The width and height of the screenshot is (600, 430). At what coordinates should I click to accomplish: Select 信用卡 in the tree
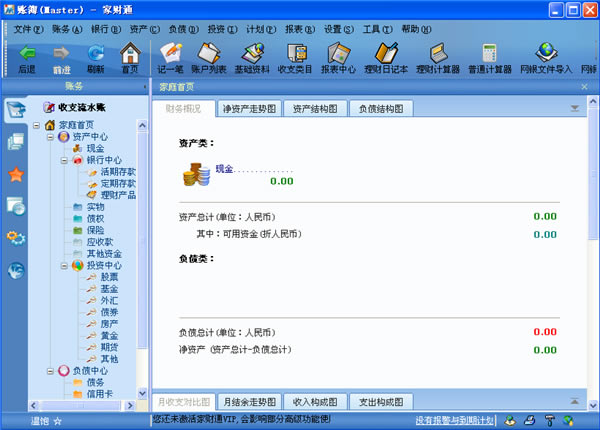[99, 394]
